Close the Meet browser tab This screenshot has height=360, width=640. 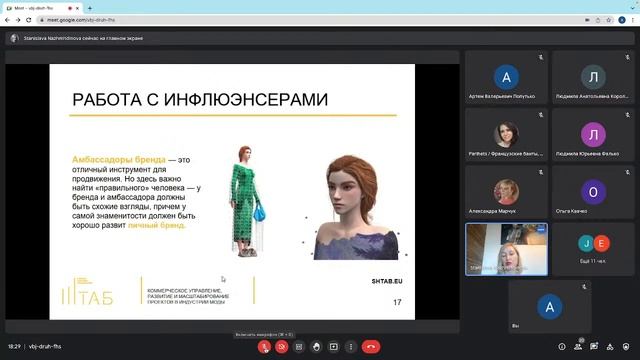[77, 8]
